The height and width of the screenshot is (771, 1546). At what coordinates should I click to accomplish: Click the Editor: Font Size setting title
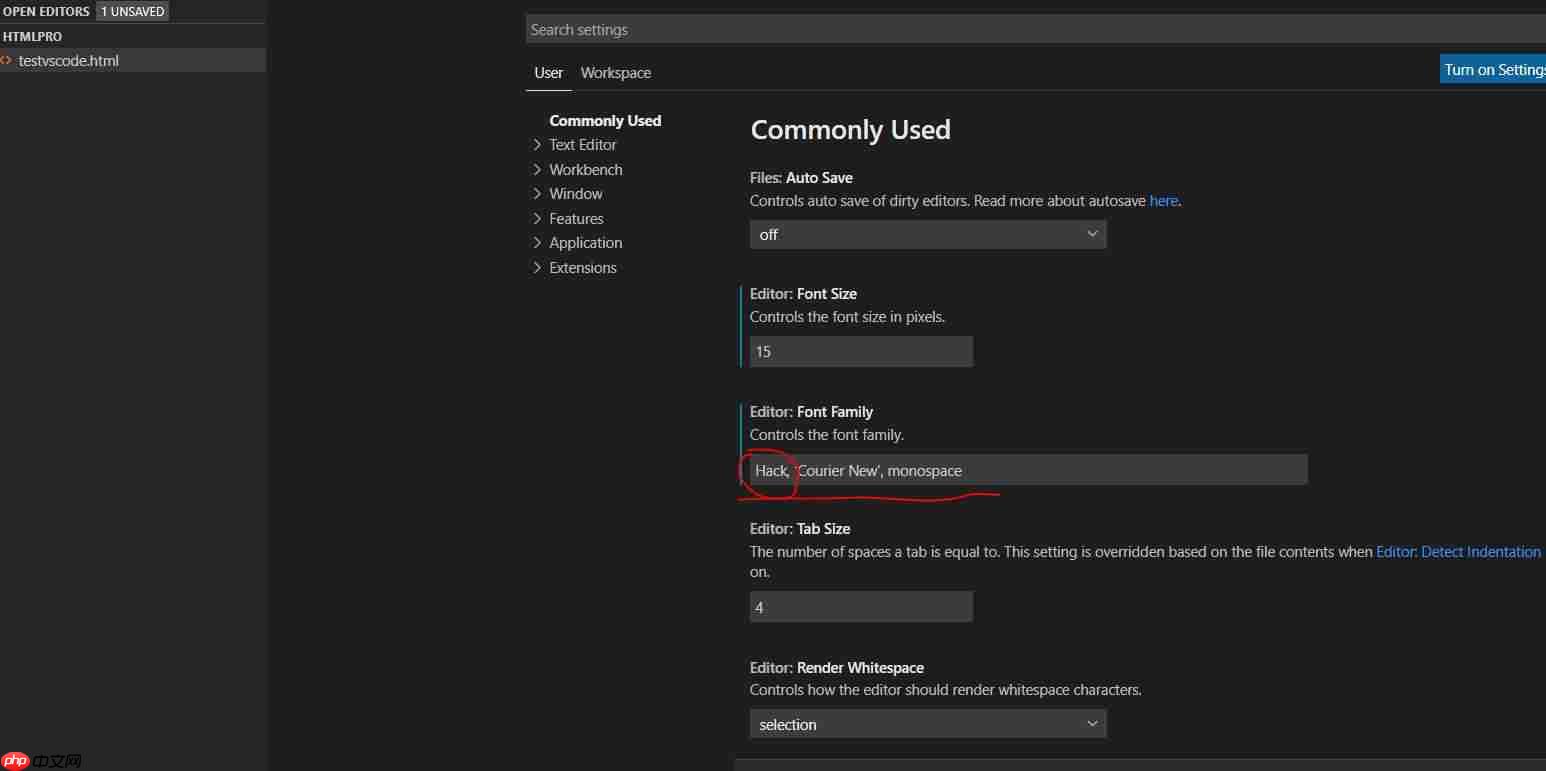(x=803, y=294)
